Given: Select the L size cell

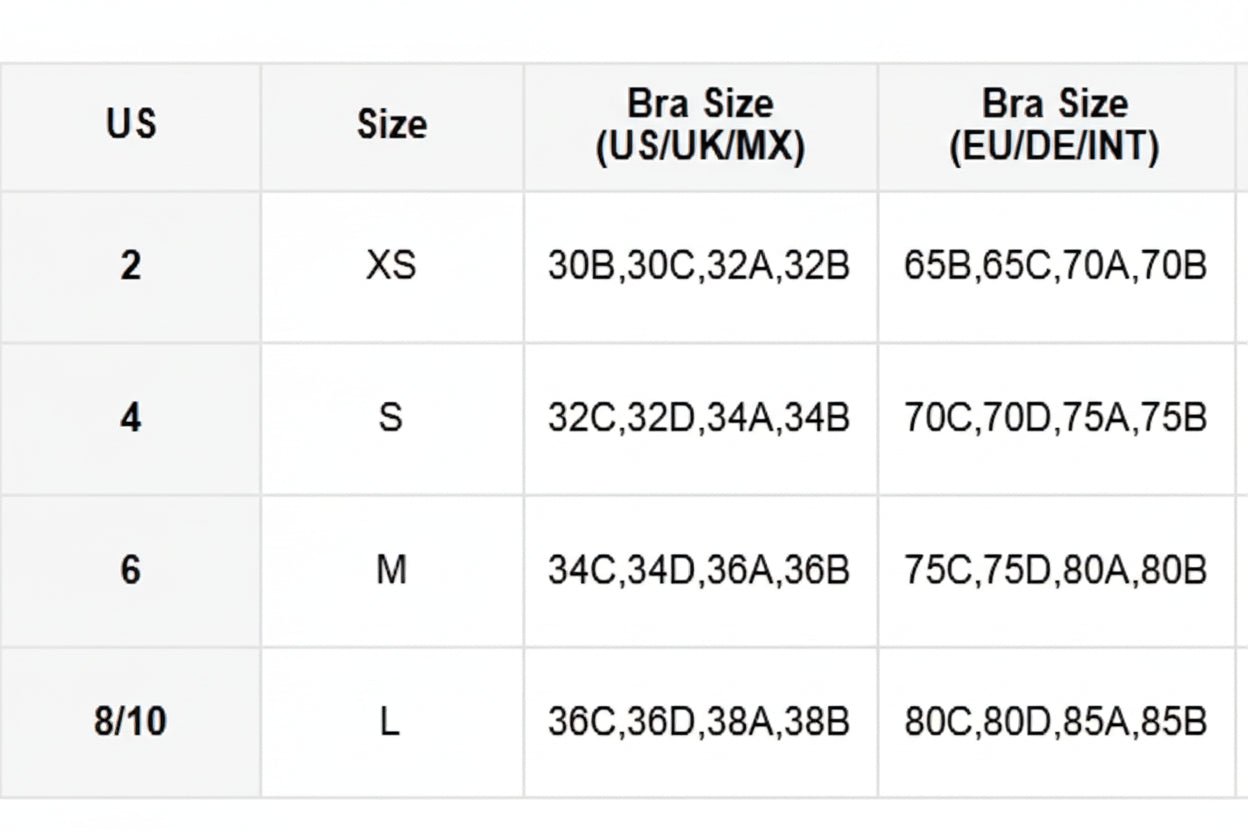Looking at the screenshot, I should [x=391, y=722].
